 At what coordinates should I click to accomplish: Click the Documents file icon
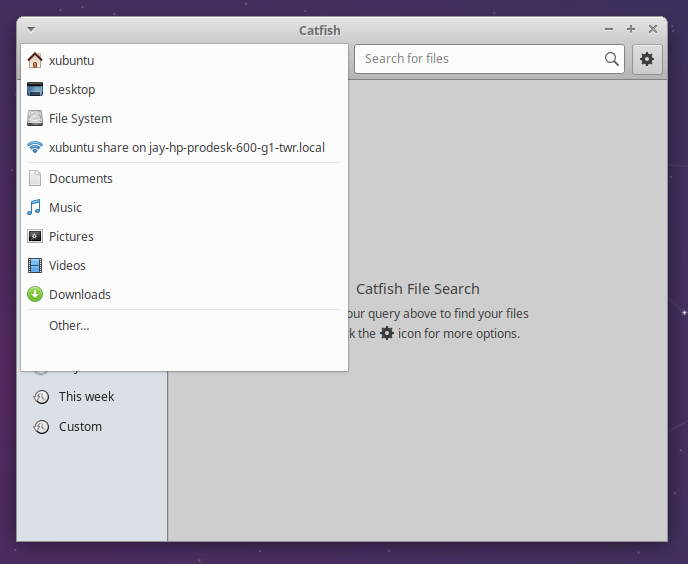tap(35, 178)
